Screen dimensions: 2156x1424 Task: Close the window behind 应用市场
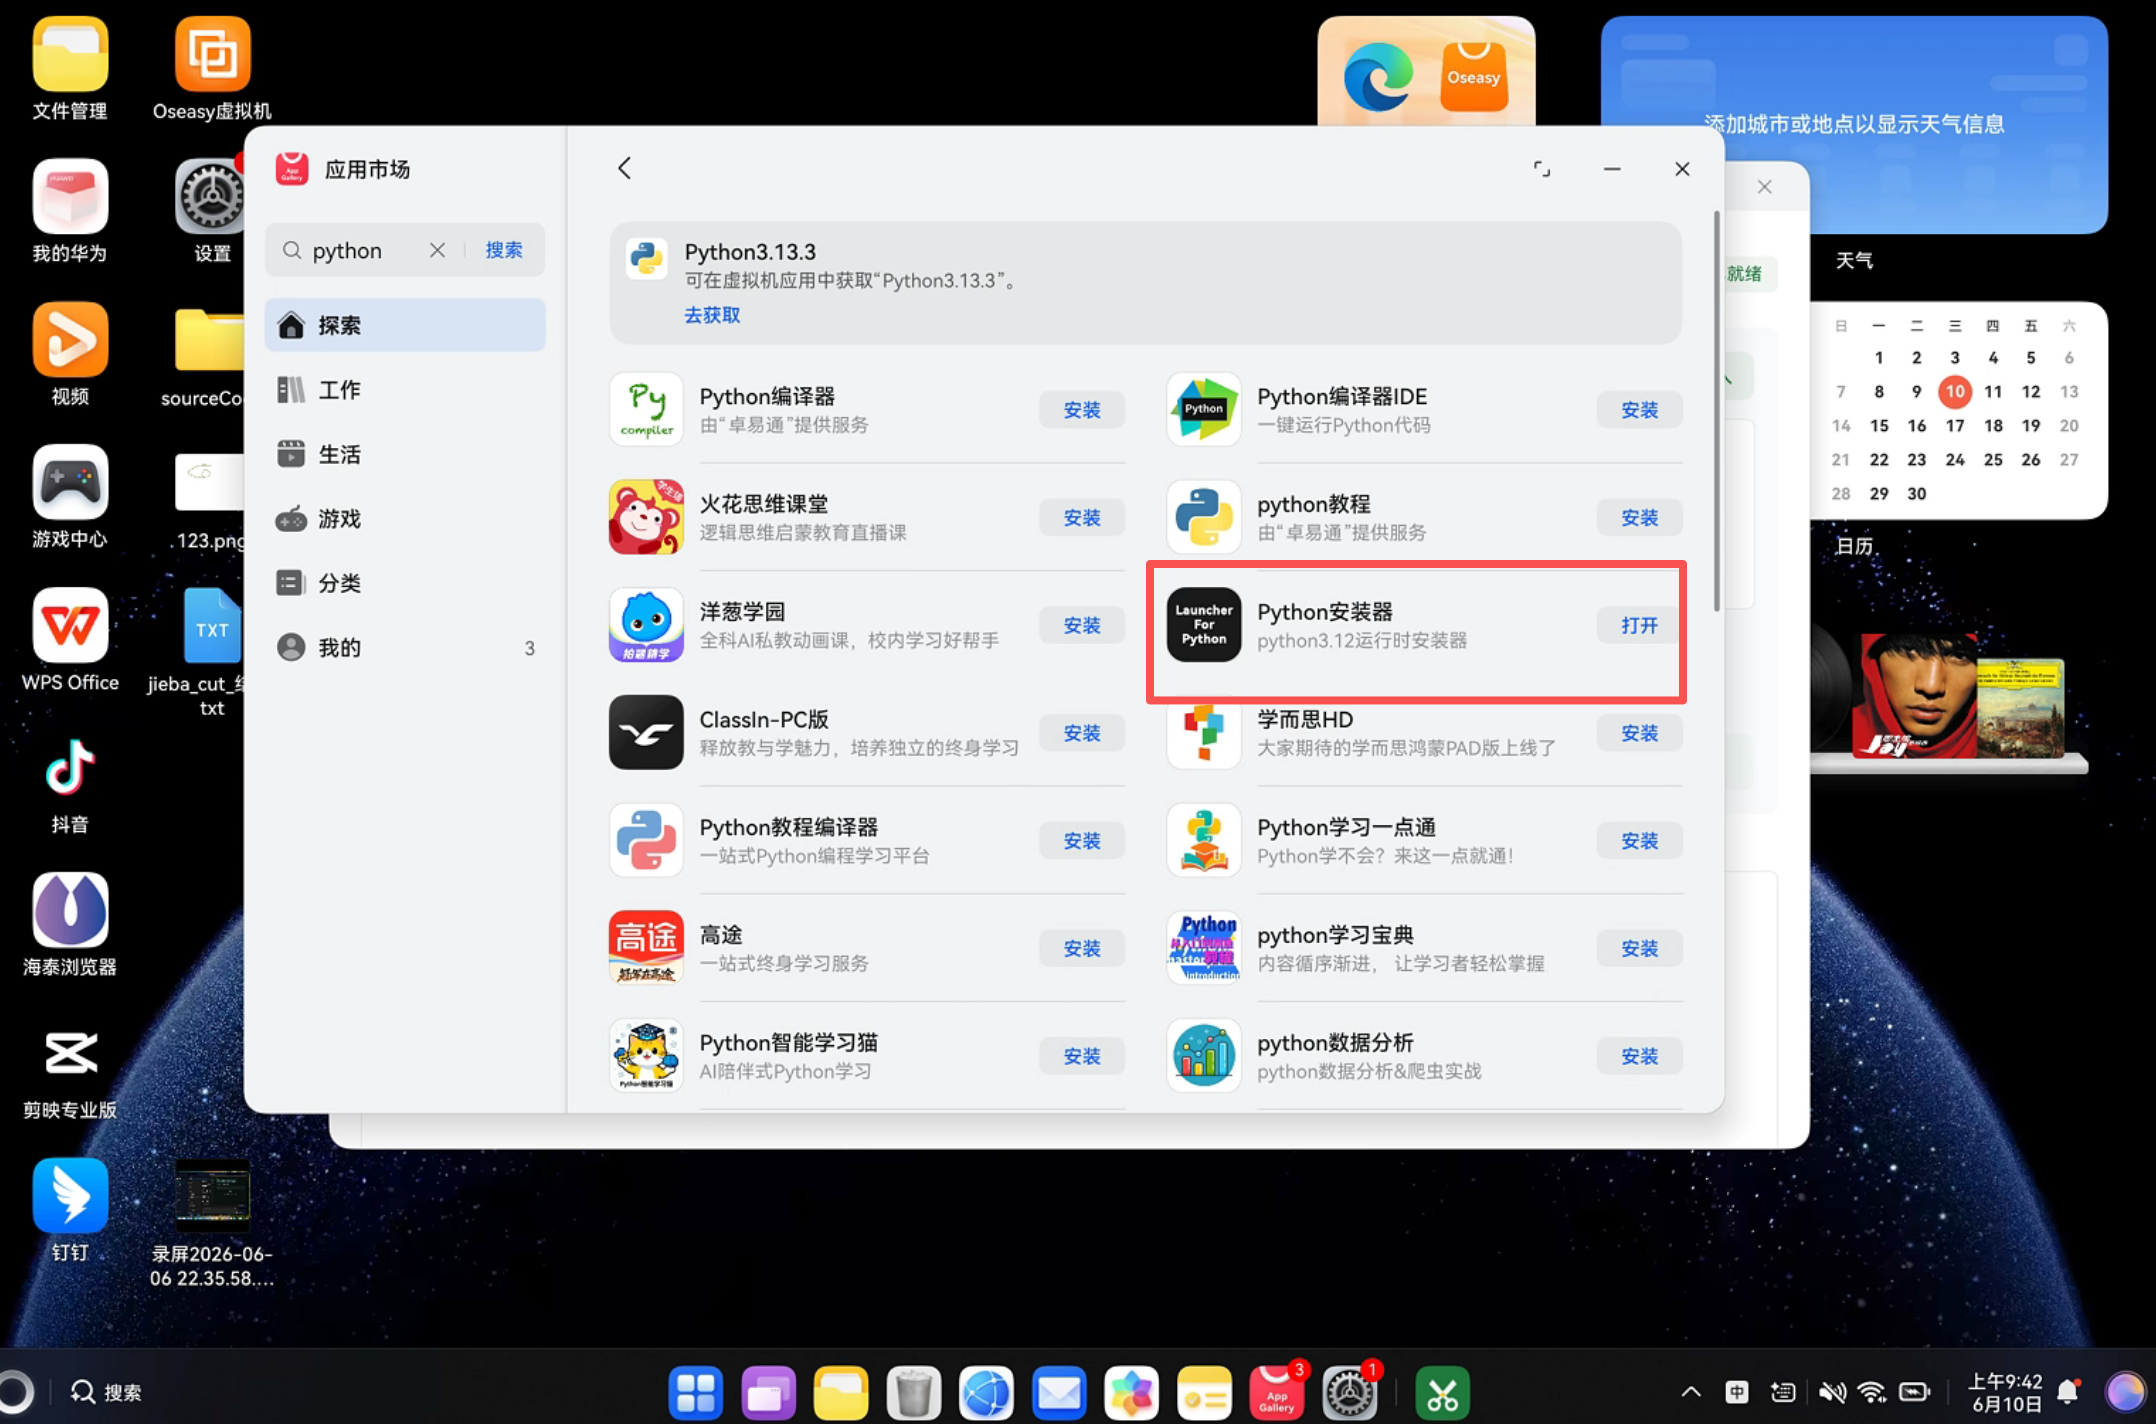pos(1765,187)
